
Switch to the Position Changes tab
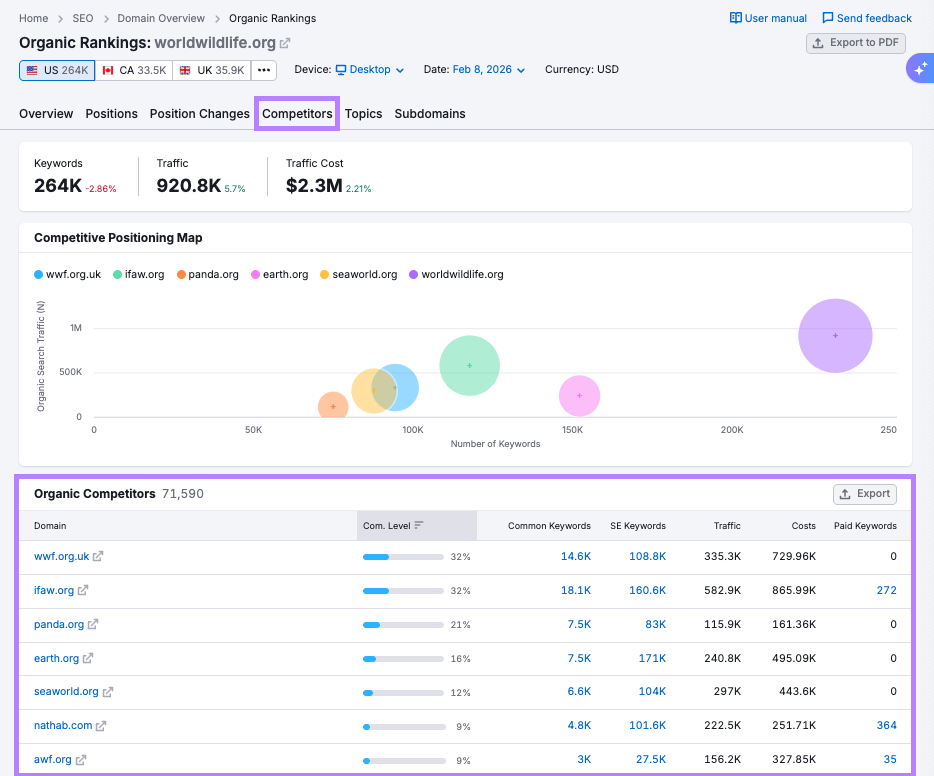[x=199, y=114]
